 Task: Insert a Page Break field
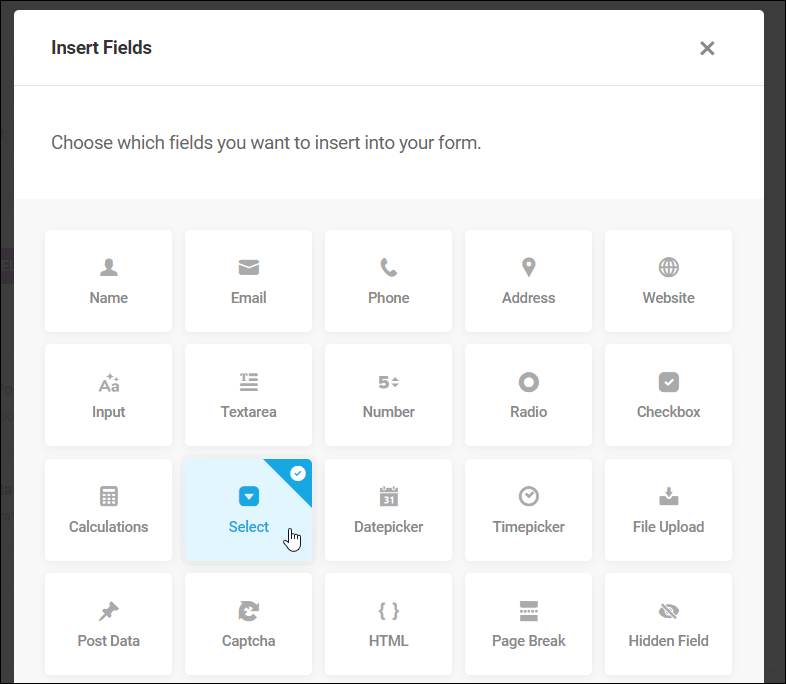click(528, 624)
